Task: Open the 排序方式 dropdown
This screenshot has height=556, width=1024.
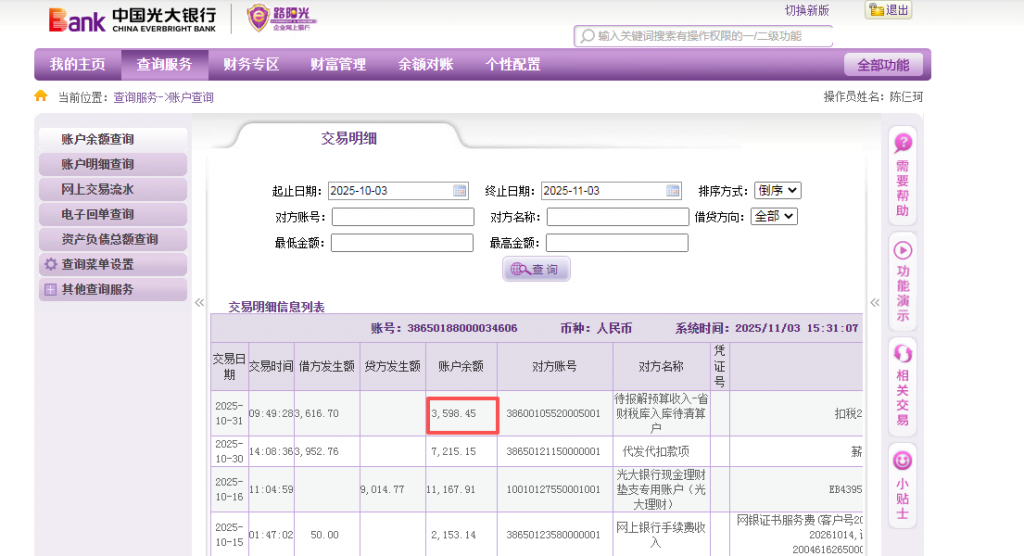Action: 779,191
